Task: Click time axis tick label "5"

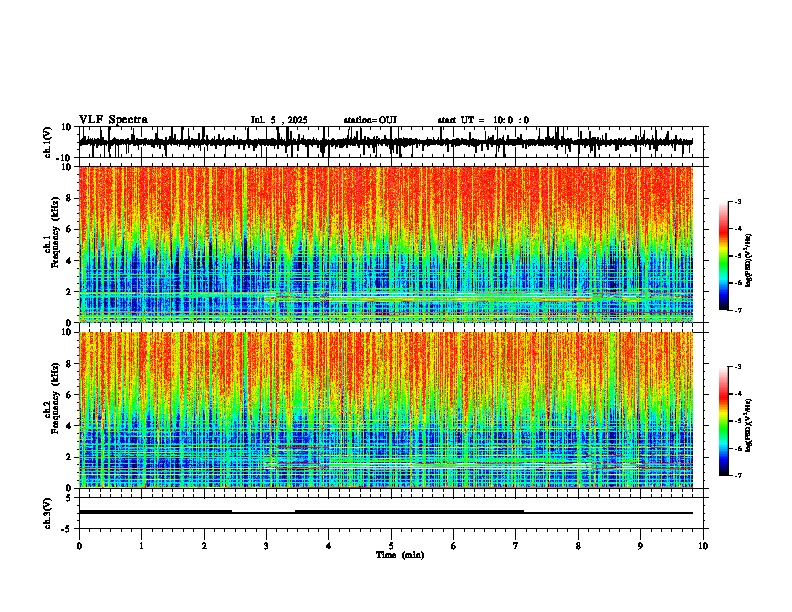Action: point(391,546)
